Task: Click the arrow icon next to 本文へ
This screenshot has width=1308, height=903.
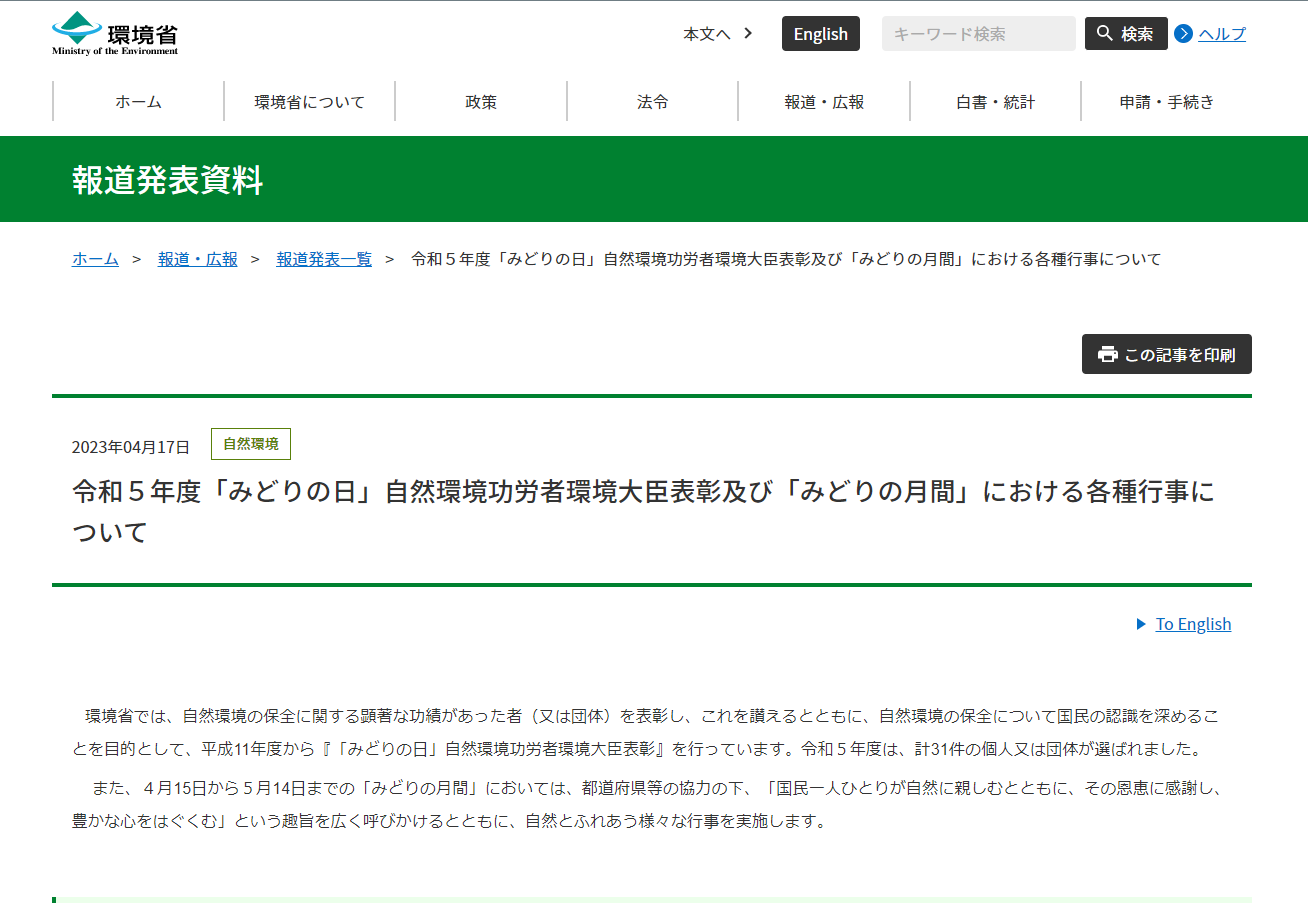Action: (747, 33)
